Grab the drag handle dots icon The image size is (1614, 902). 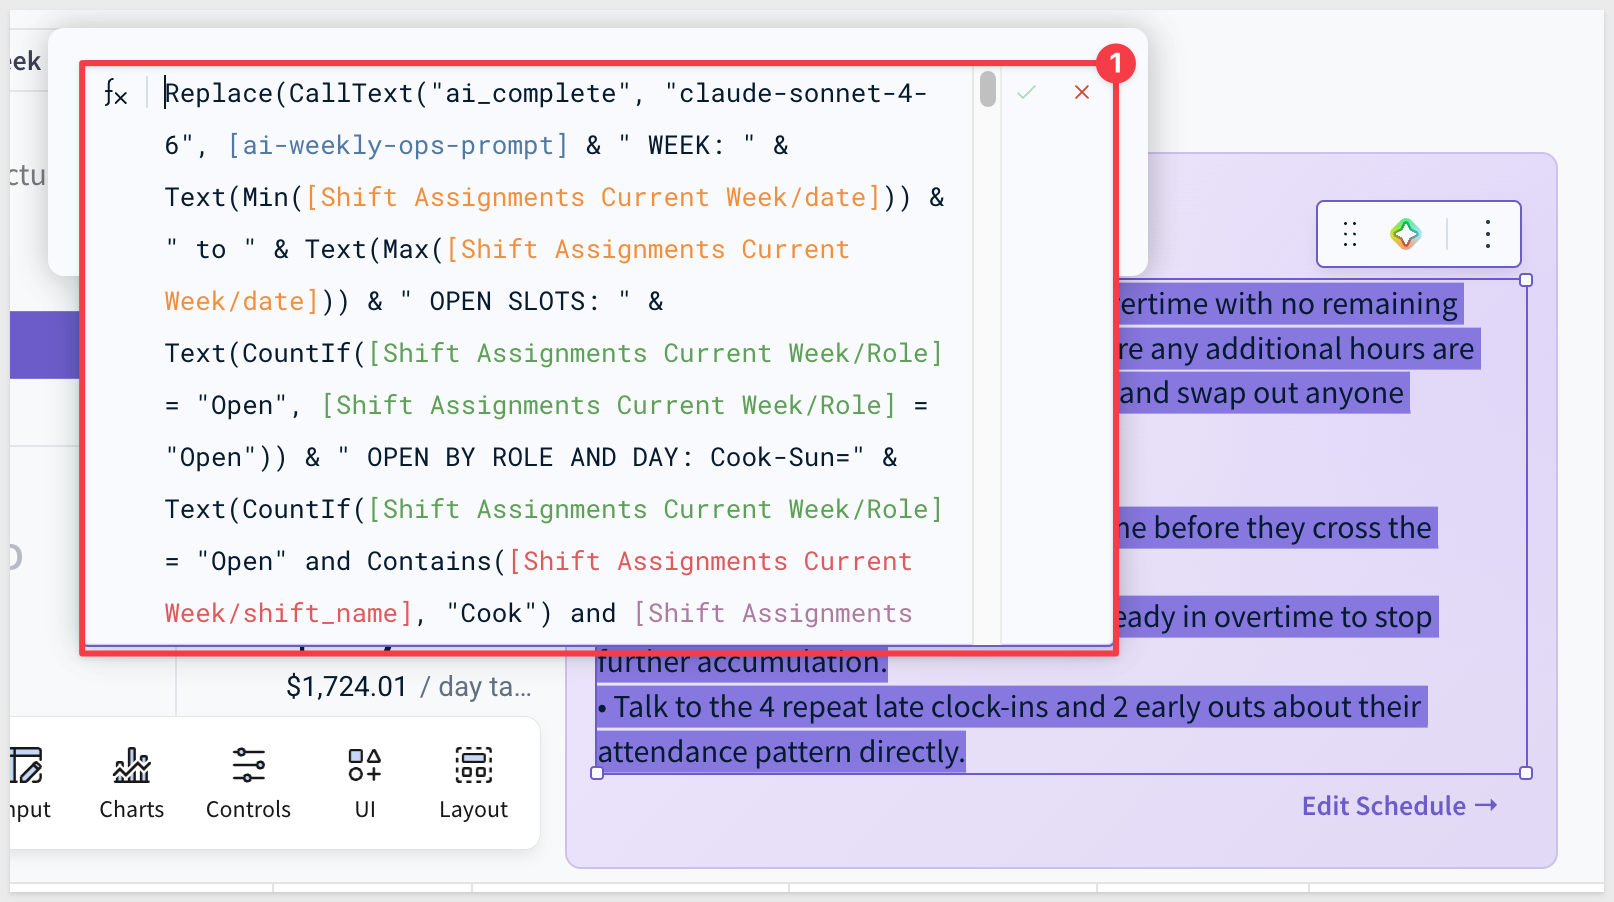[1350, 234]
